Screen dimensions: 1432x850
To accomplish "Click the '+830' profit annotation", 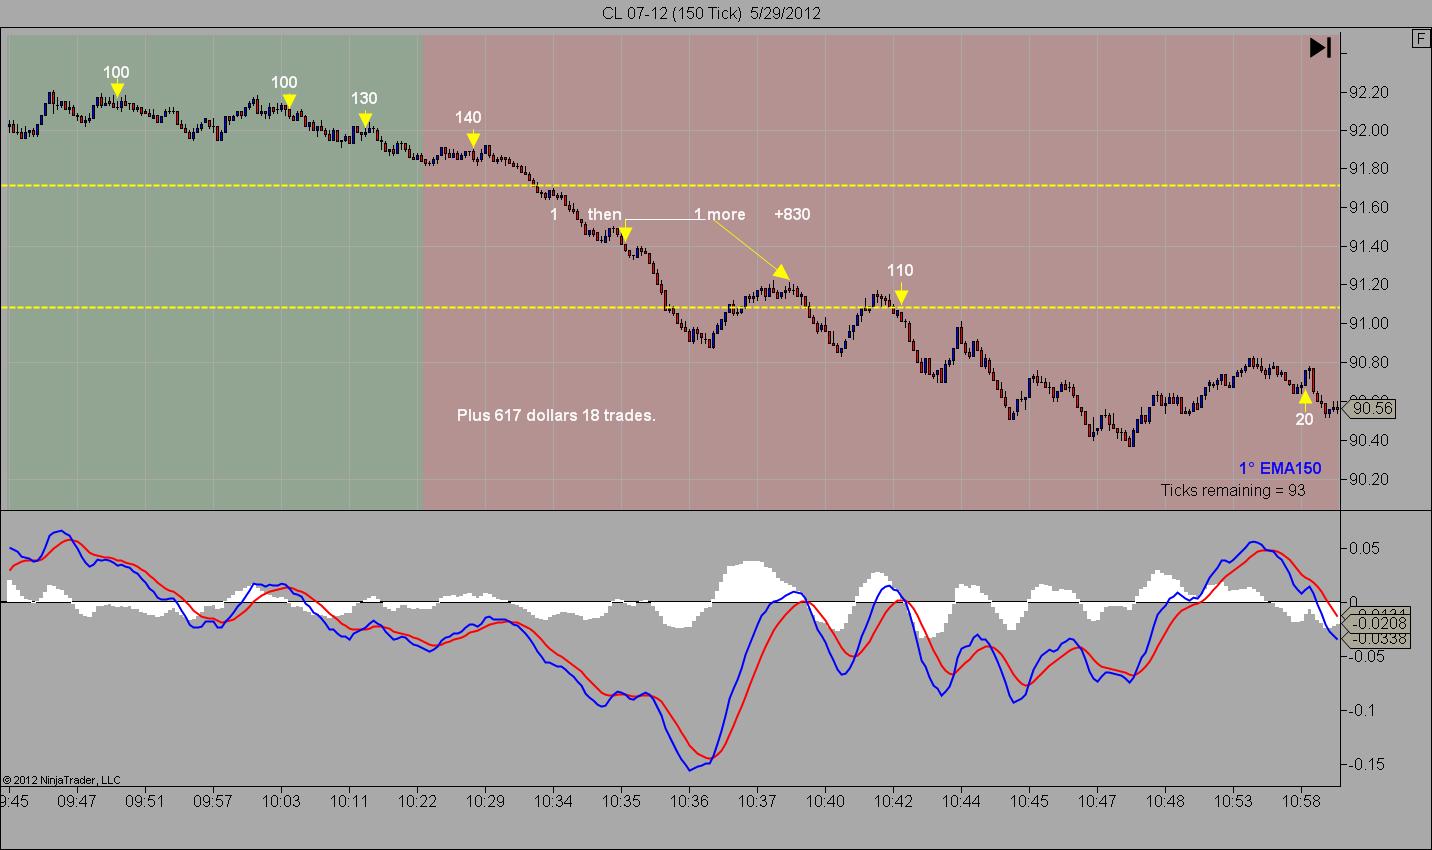I will tap(792, 214).
